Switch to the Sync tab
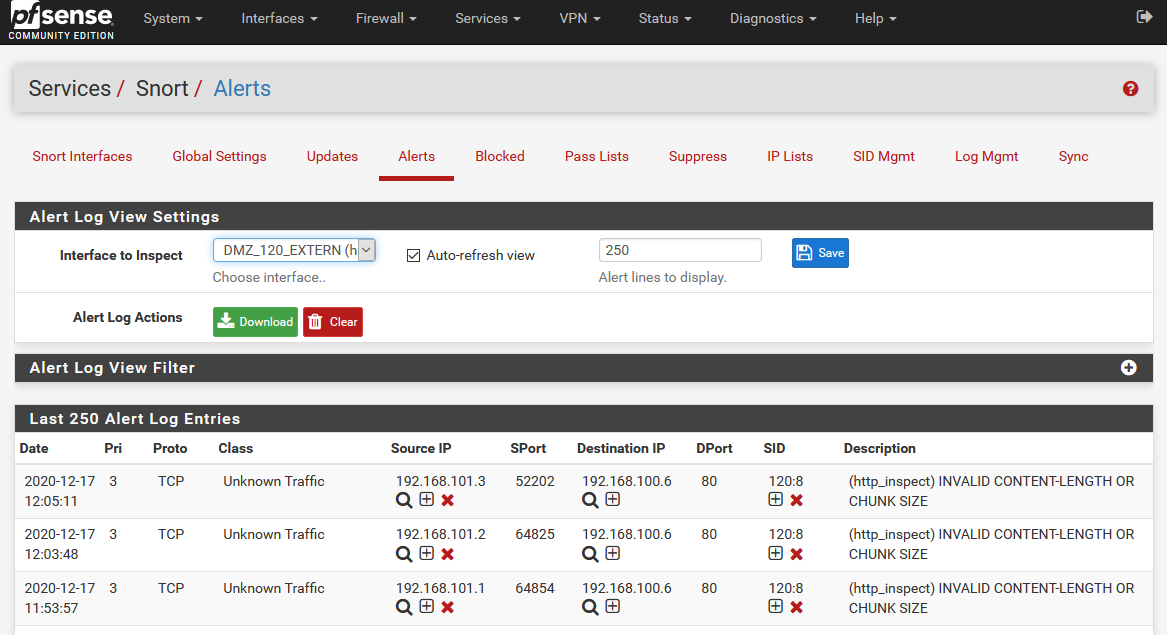Image resolution: width=1167 pixels, height=635 pixels. 1073,156
